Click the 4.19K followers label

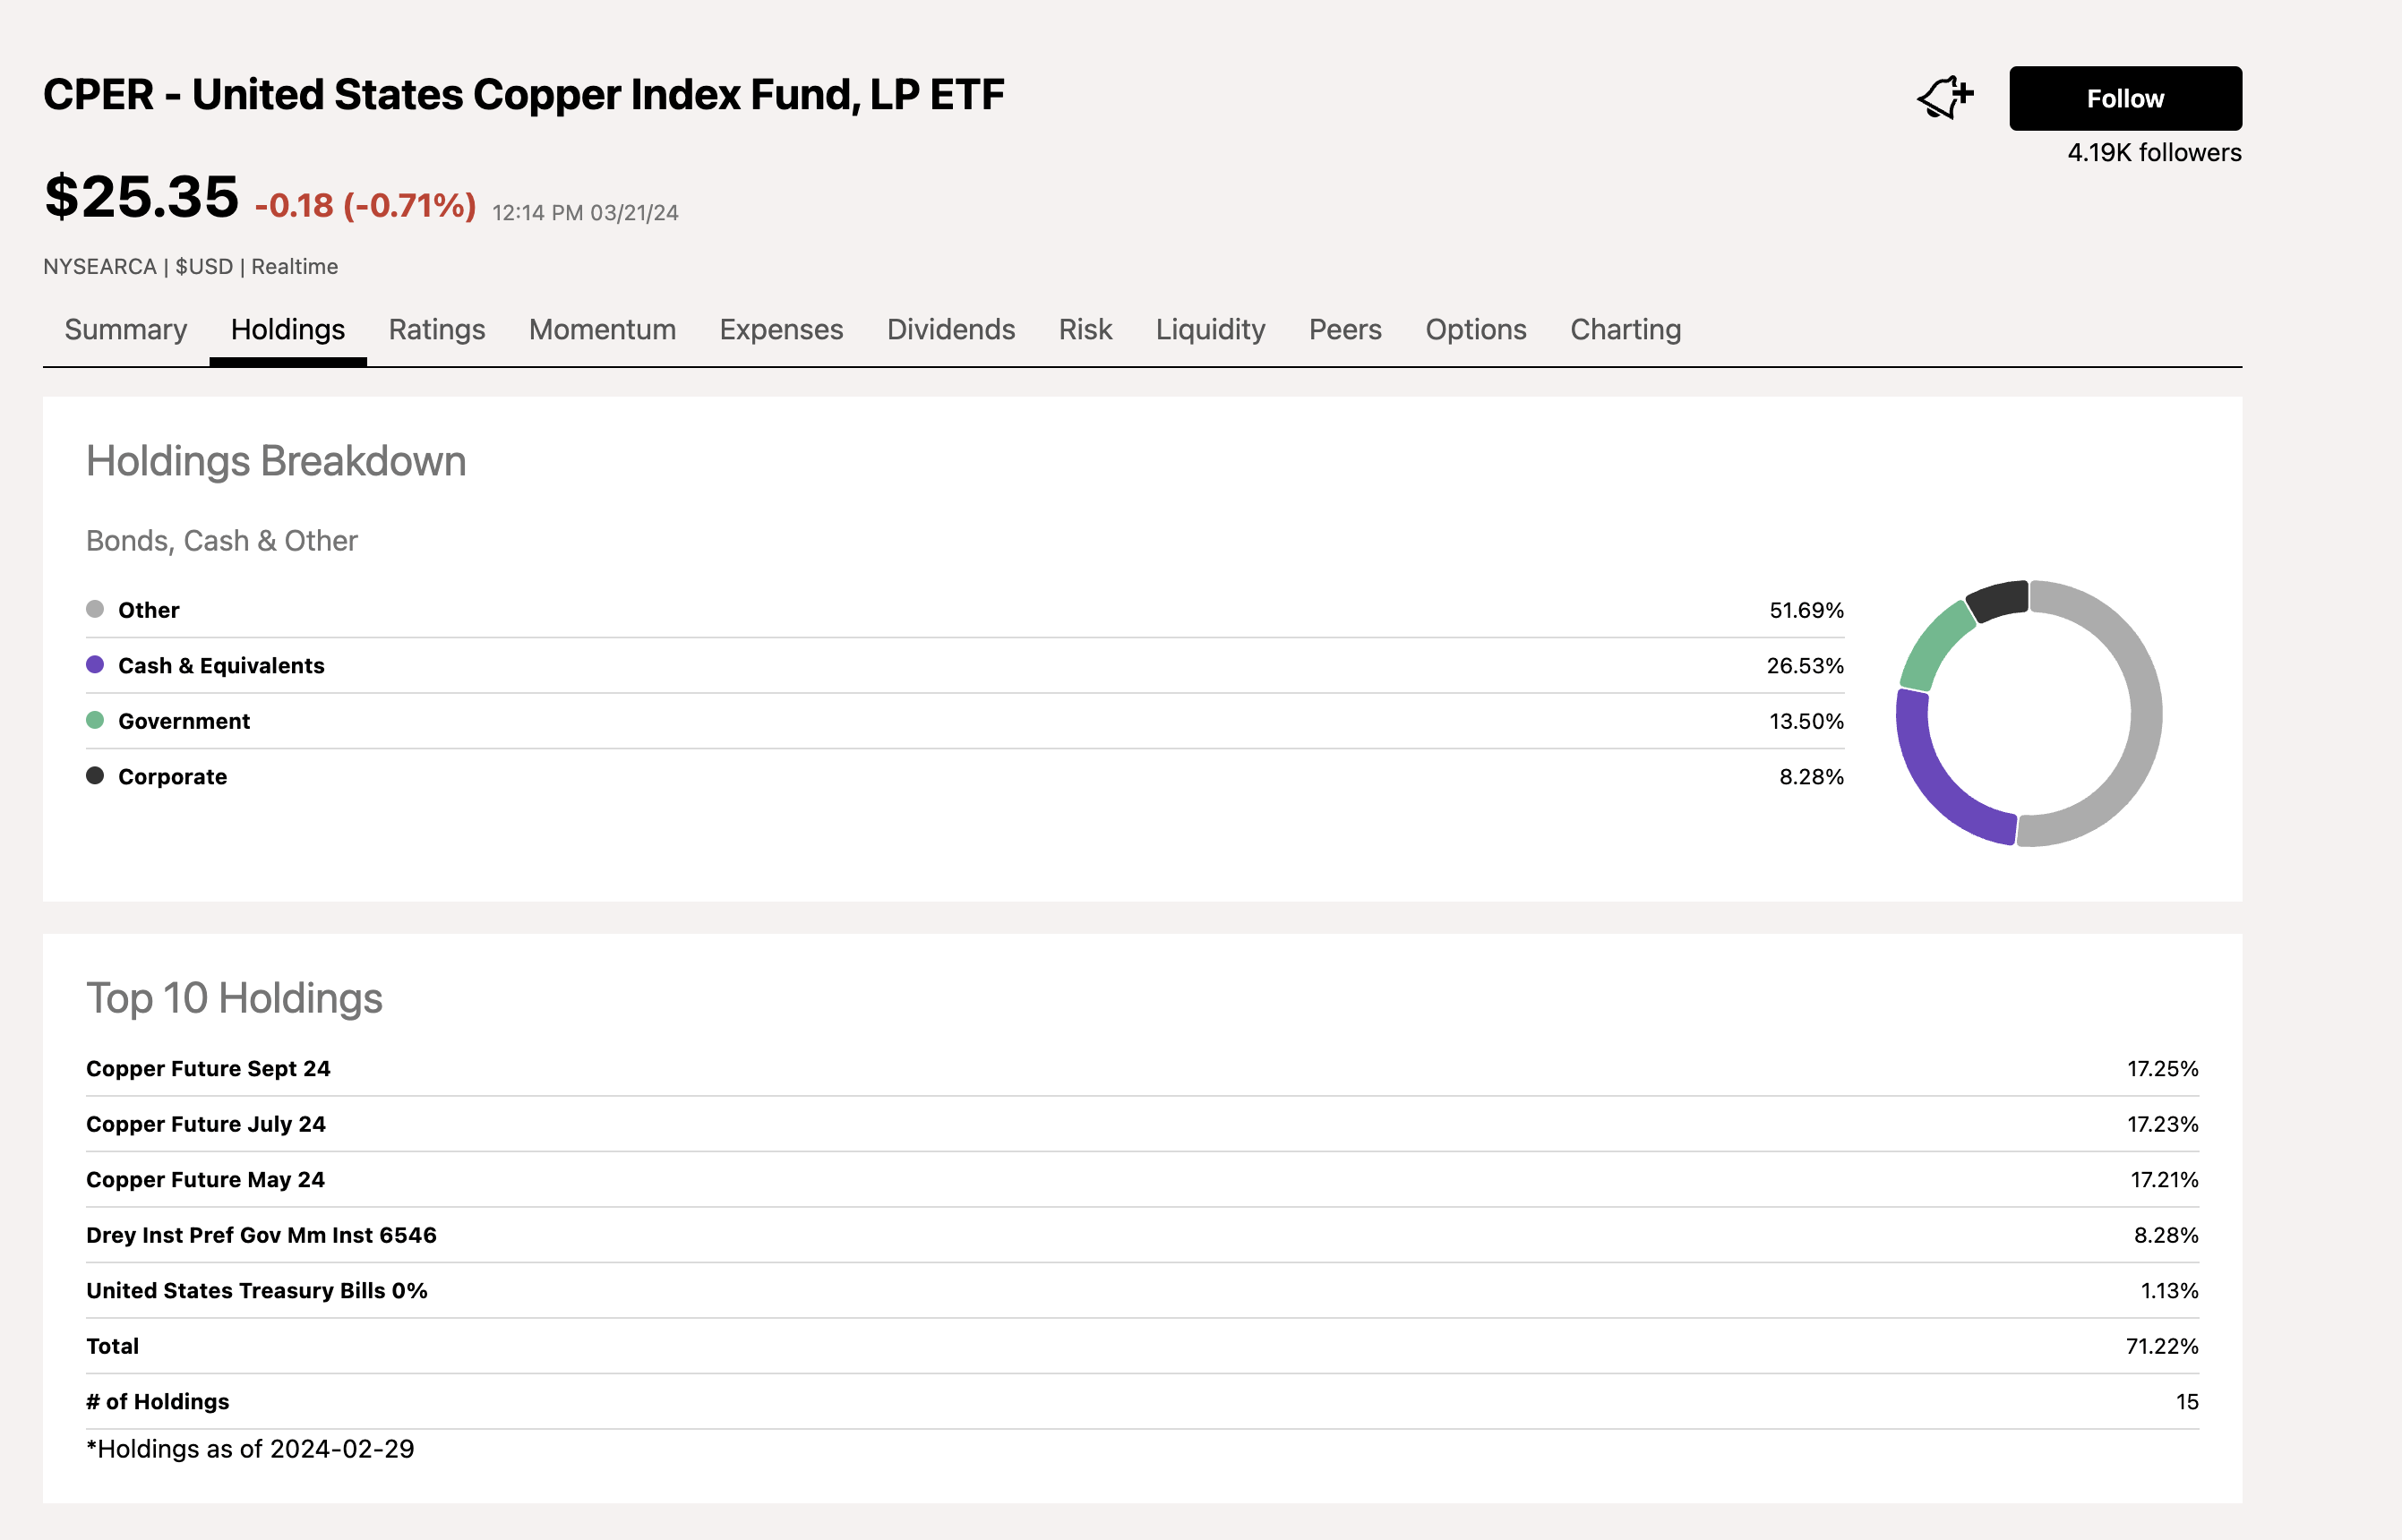point(2154,153)
